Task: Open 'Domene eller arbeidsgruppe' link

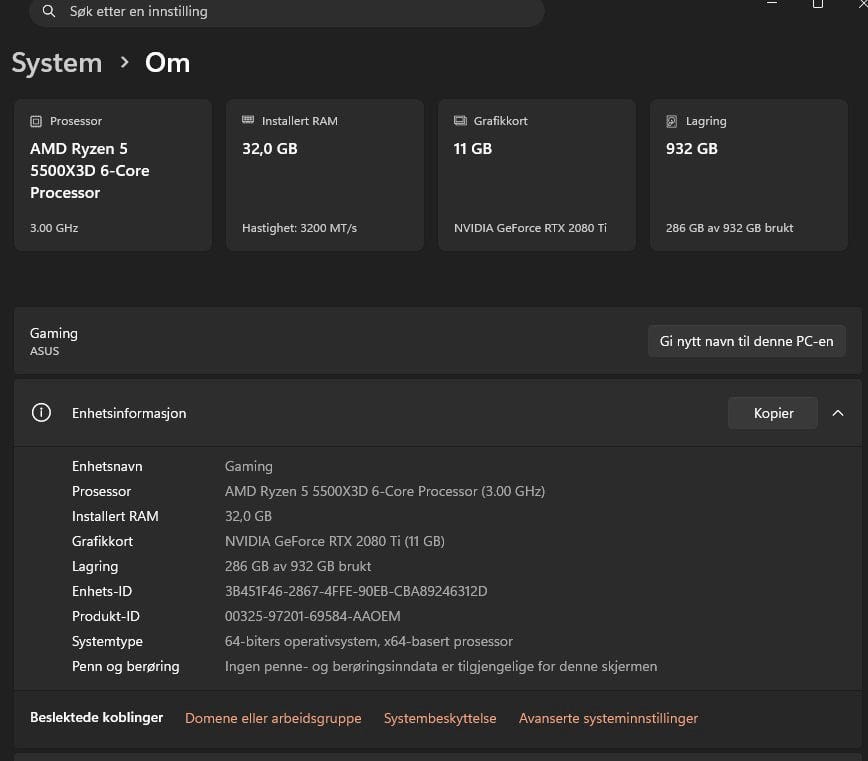Action: coord(273,718)
